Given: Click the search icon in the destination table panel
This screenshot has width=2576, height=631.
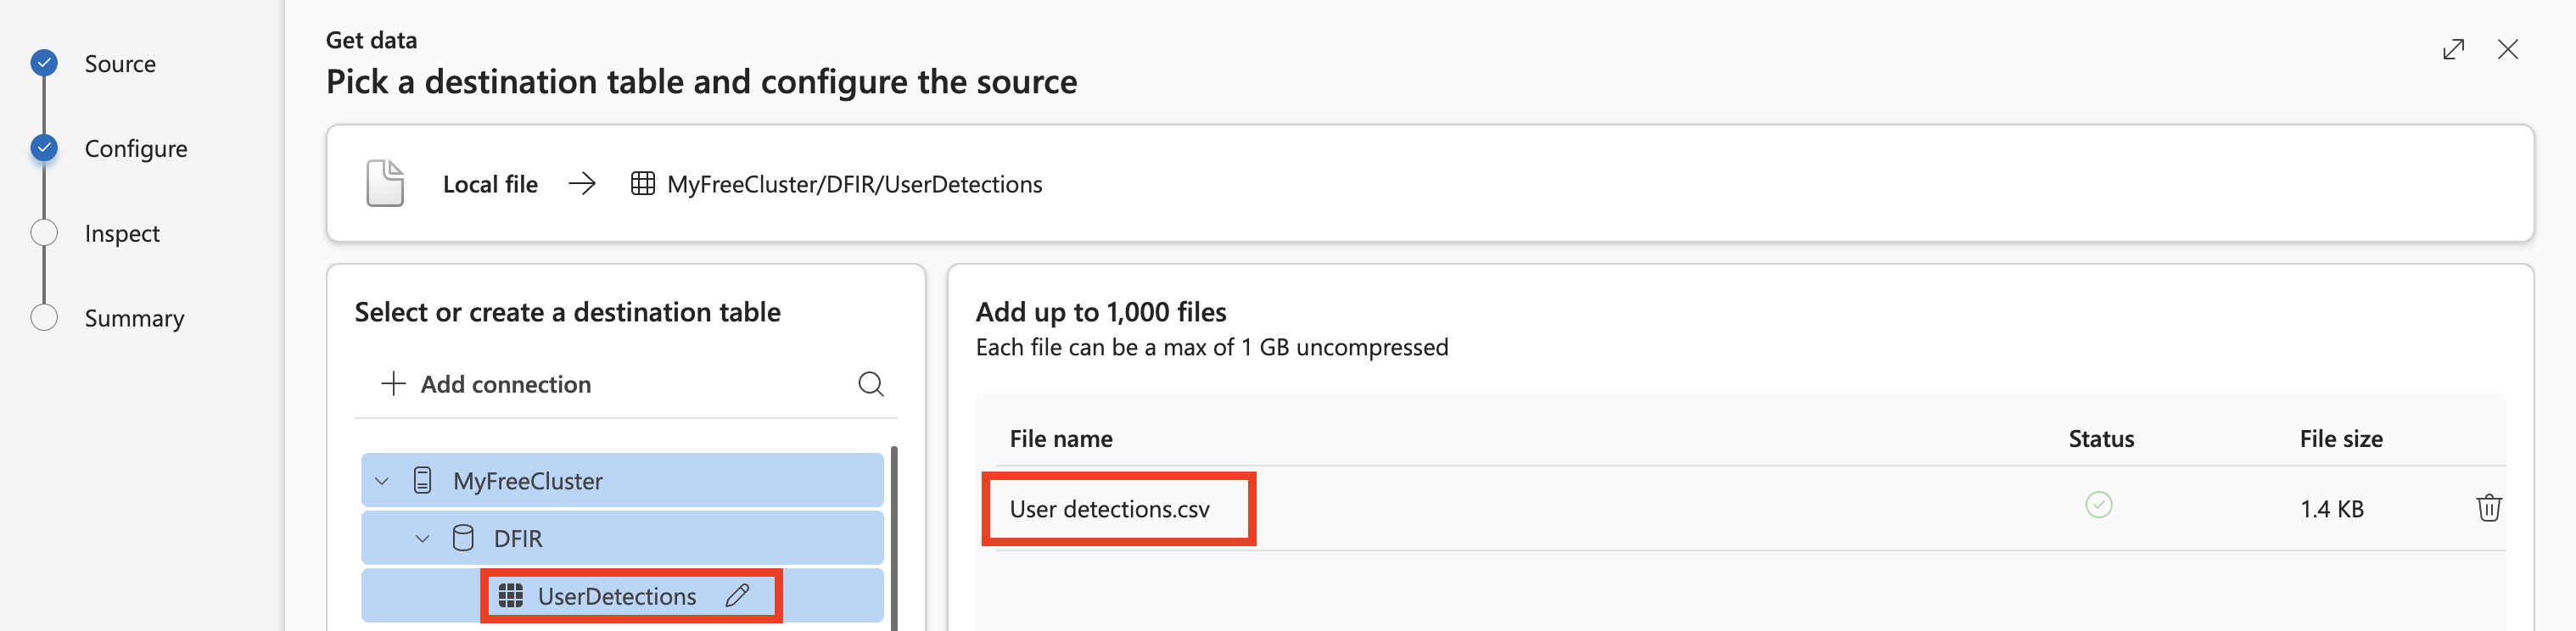Looking at the screenshot, I should 870,384.
